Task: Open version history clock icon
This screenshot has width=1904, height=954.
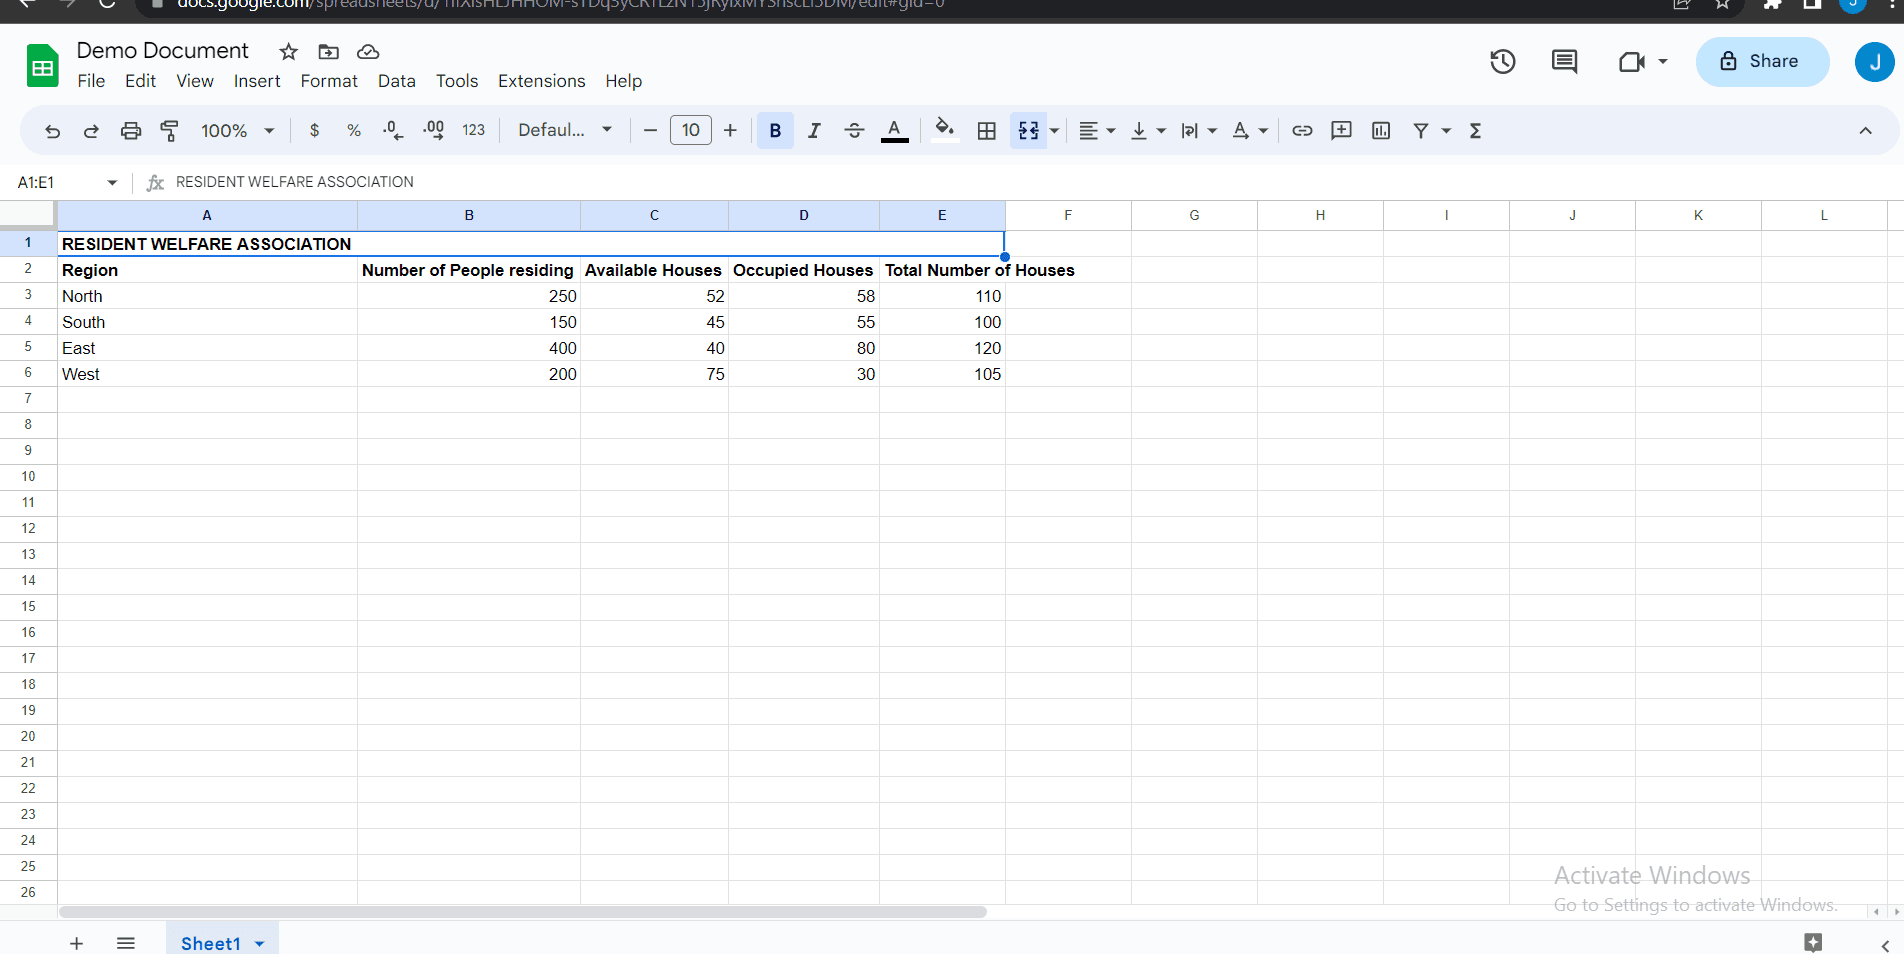Action: pos(1502,62)
